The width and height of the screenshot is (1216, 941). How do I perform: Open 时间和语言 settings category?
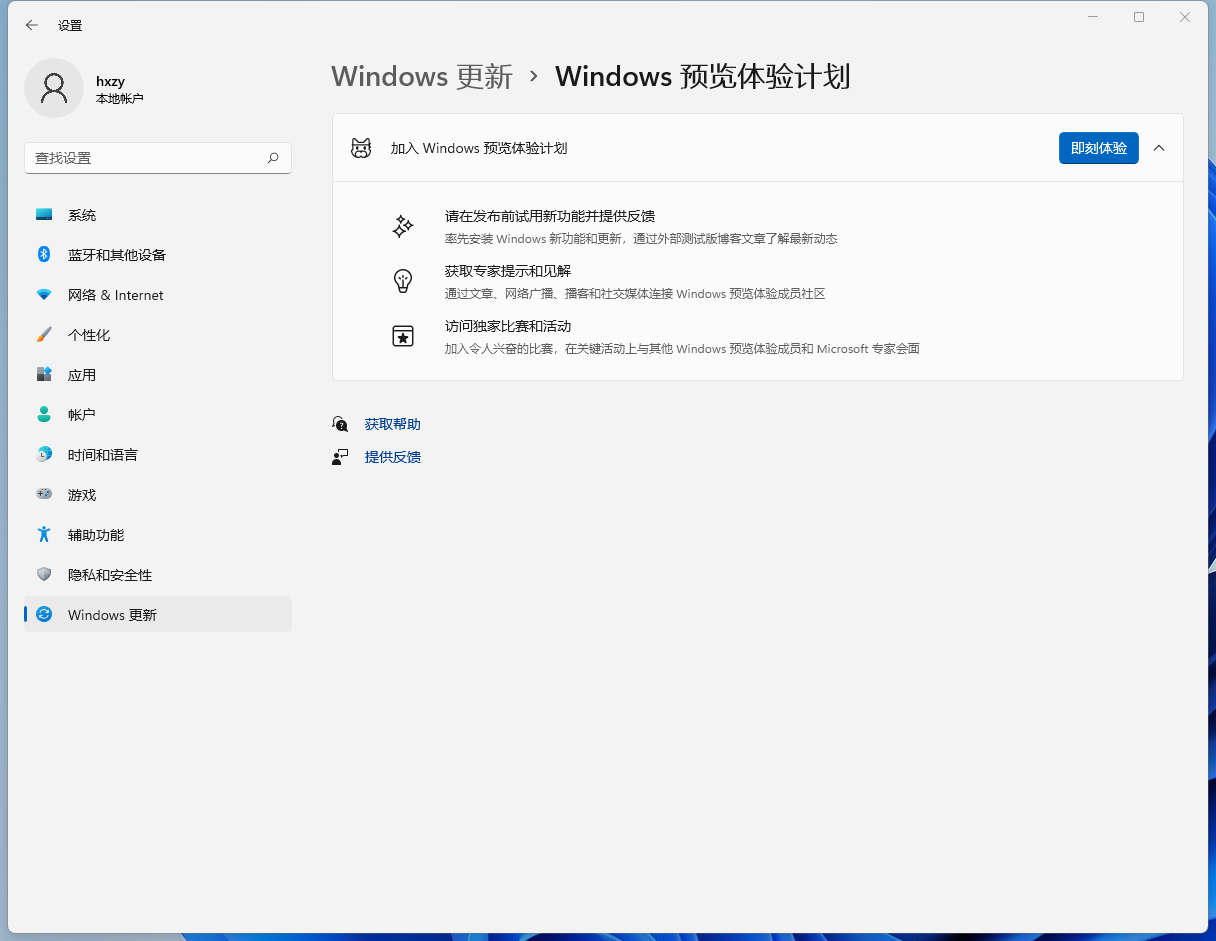coord(158,455)
